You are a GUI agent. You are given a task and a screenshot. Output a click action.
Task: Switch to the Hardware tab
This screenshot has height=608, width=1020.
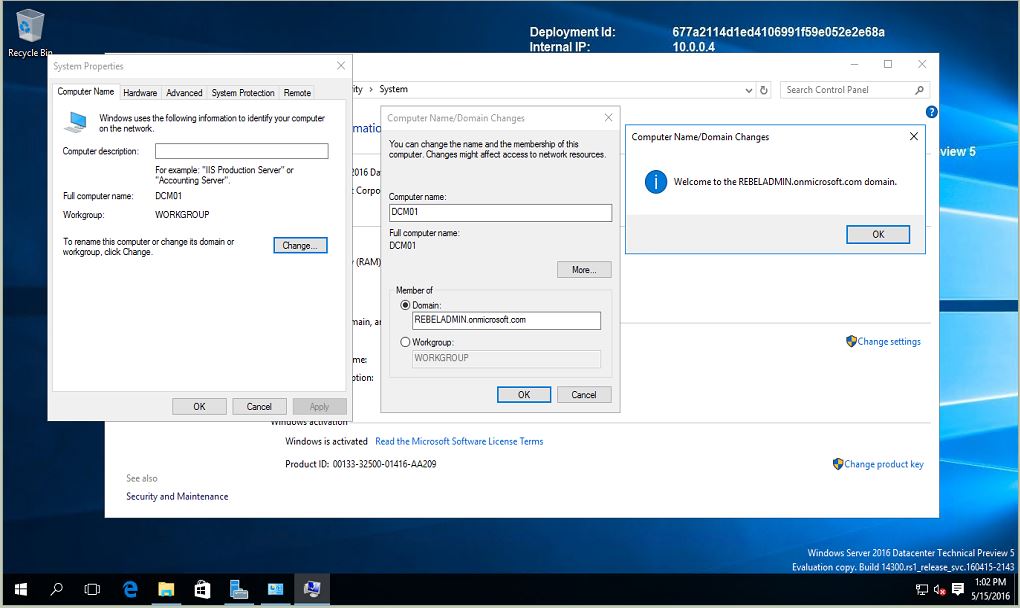[x=140, y=93]
